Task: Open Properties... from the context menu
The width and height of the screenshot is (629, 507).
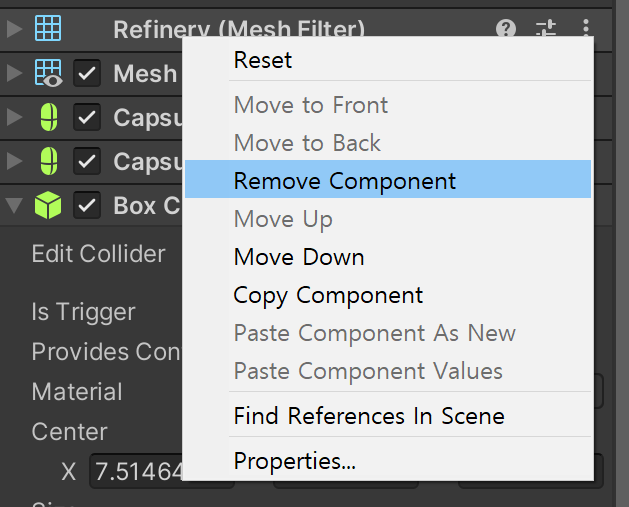Action: (x=294, y=461)
